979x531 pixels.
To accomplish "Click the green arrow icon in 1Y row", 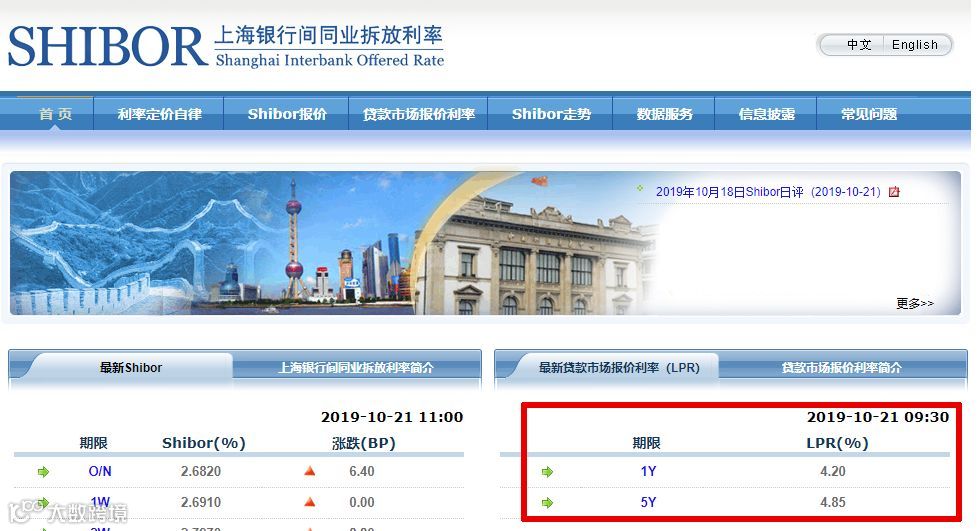I will 548,472.
